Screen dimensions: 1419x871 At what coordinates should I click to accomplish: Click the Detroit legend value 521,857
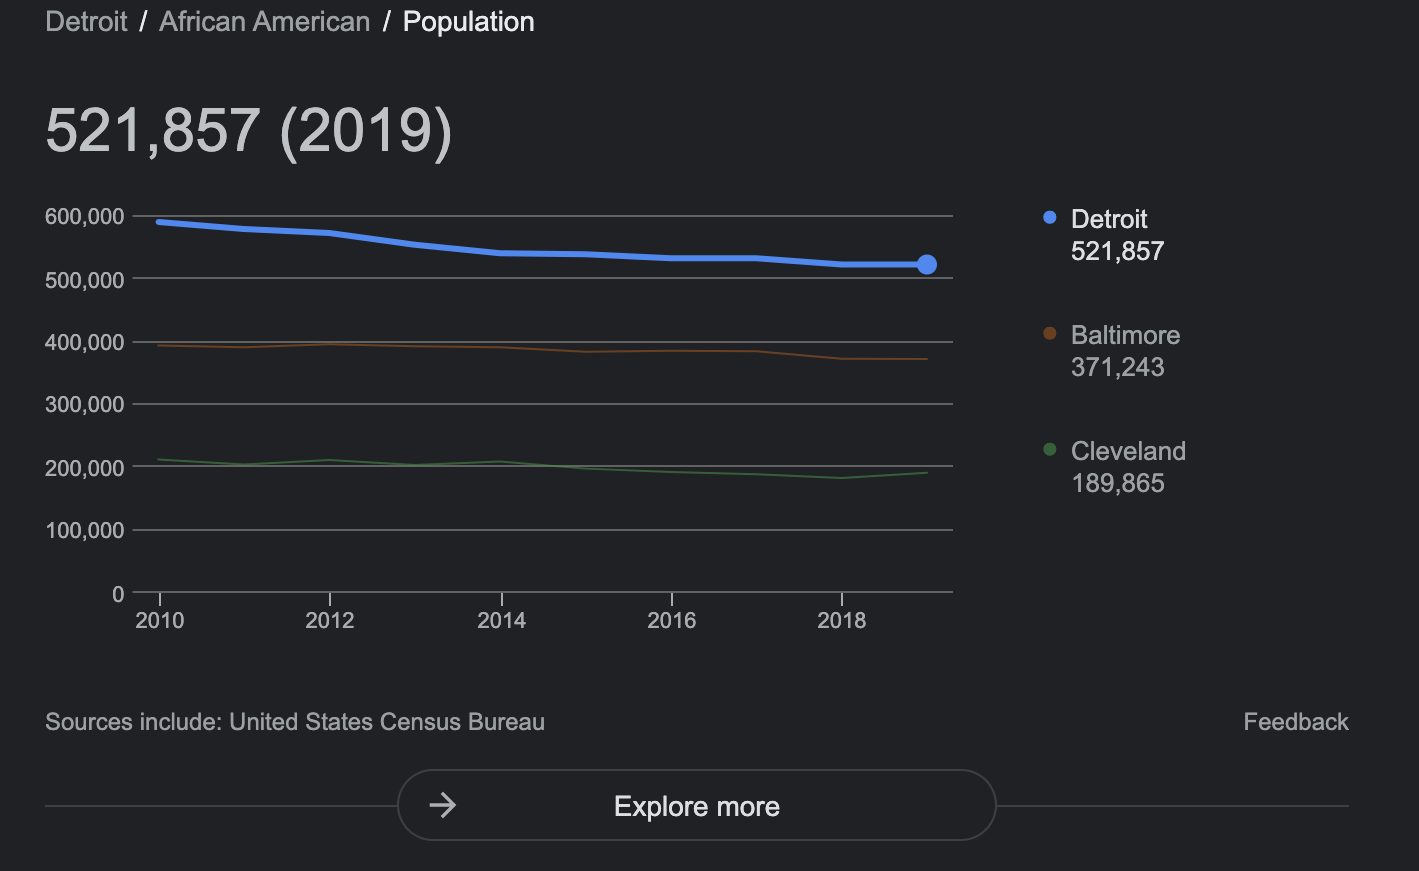1118,251
